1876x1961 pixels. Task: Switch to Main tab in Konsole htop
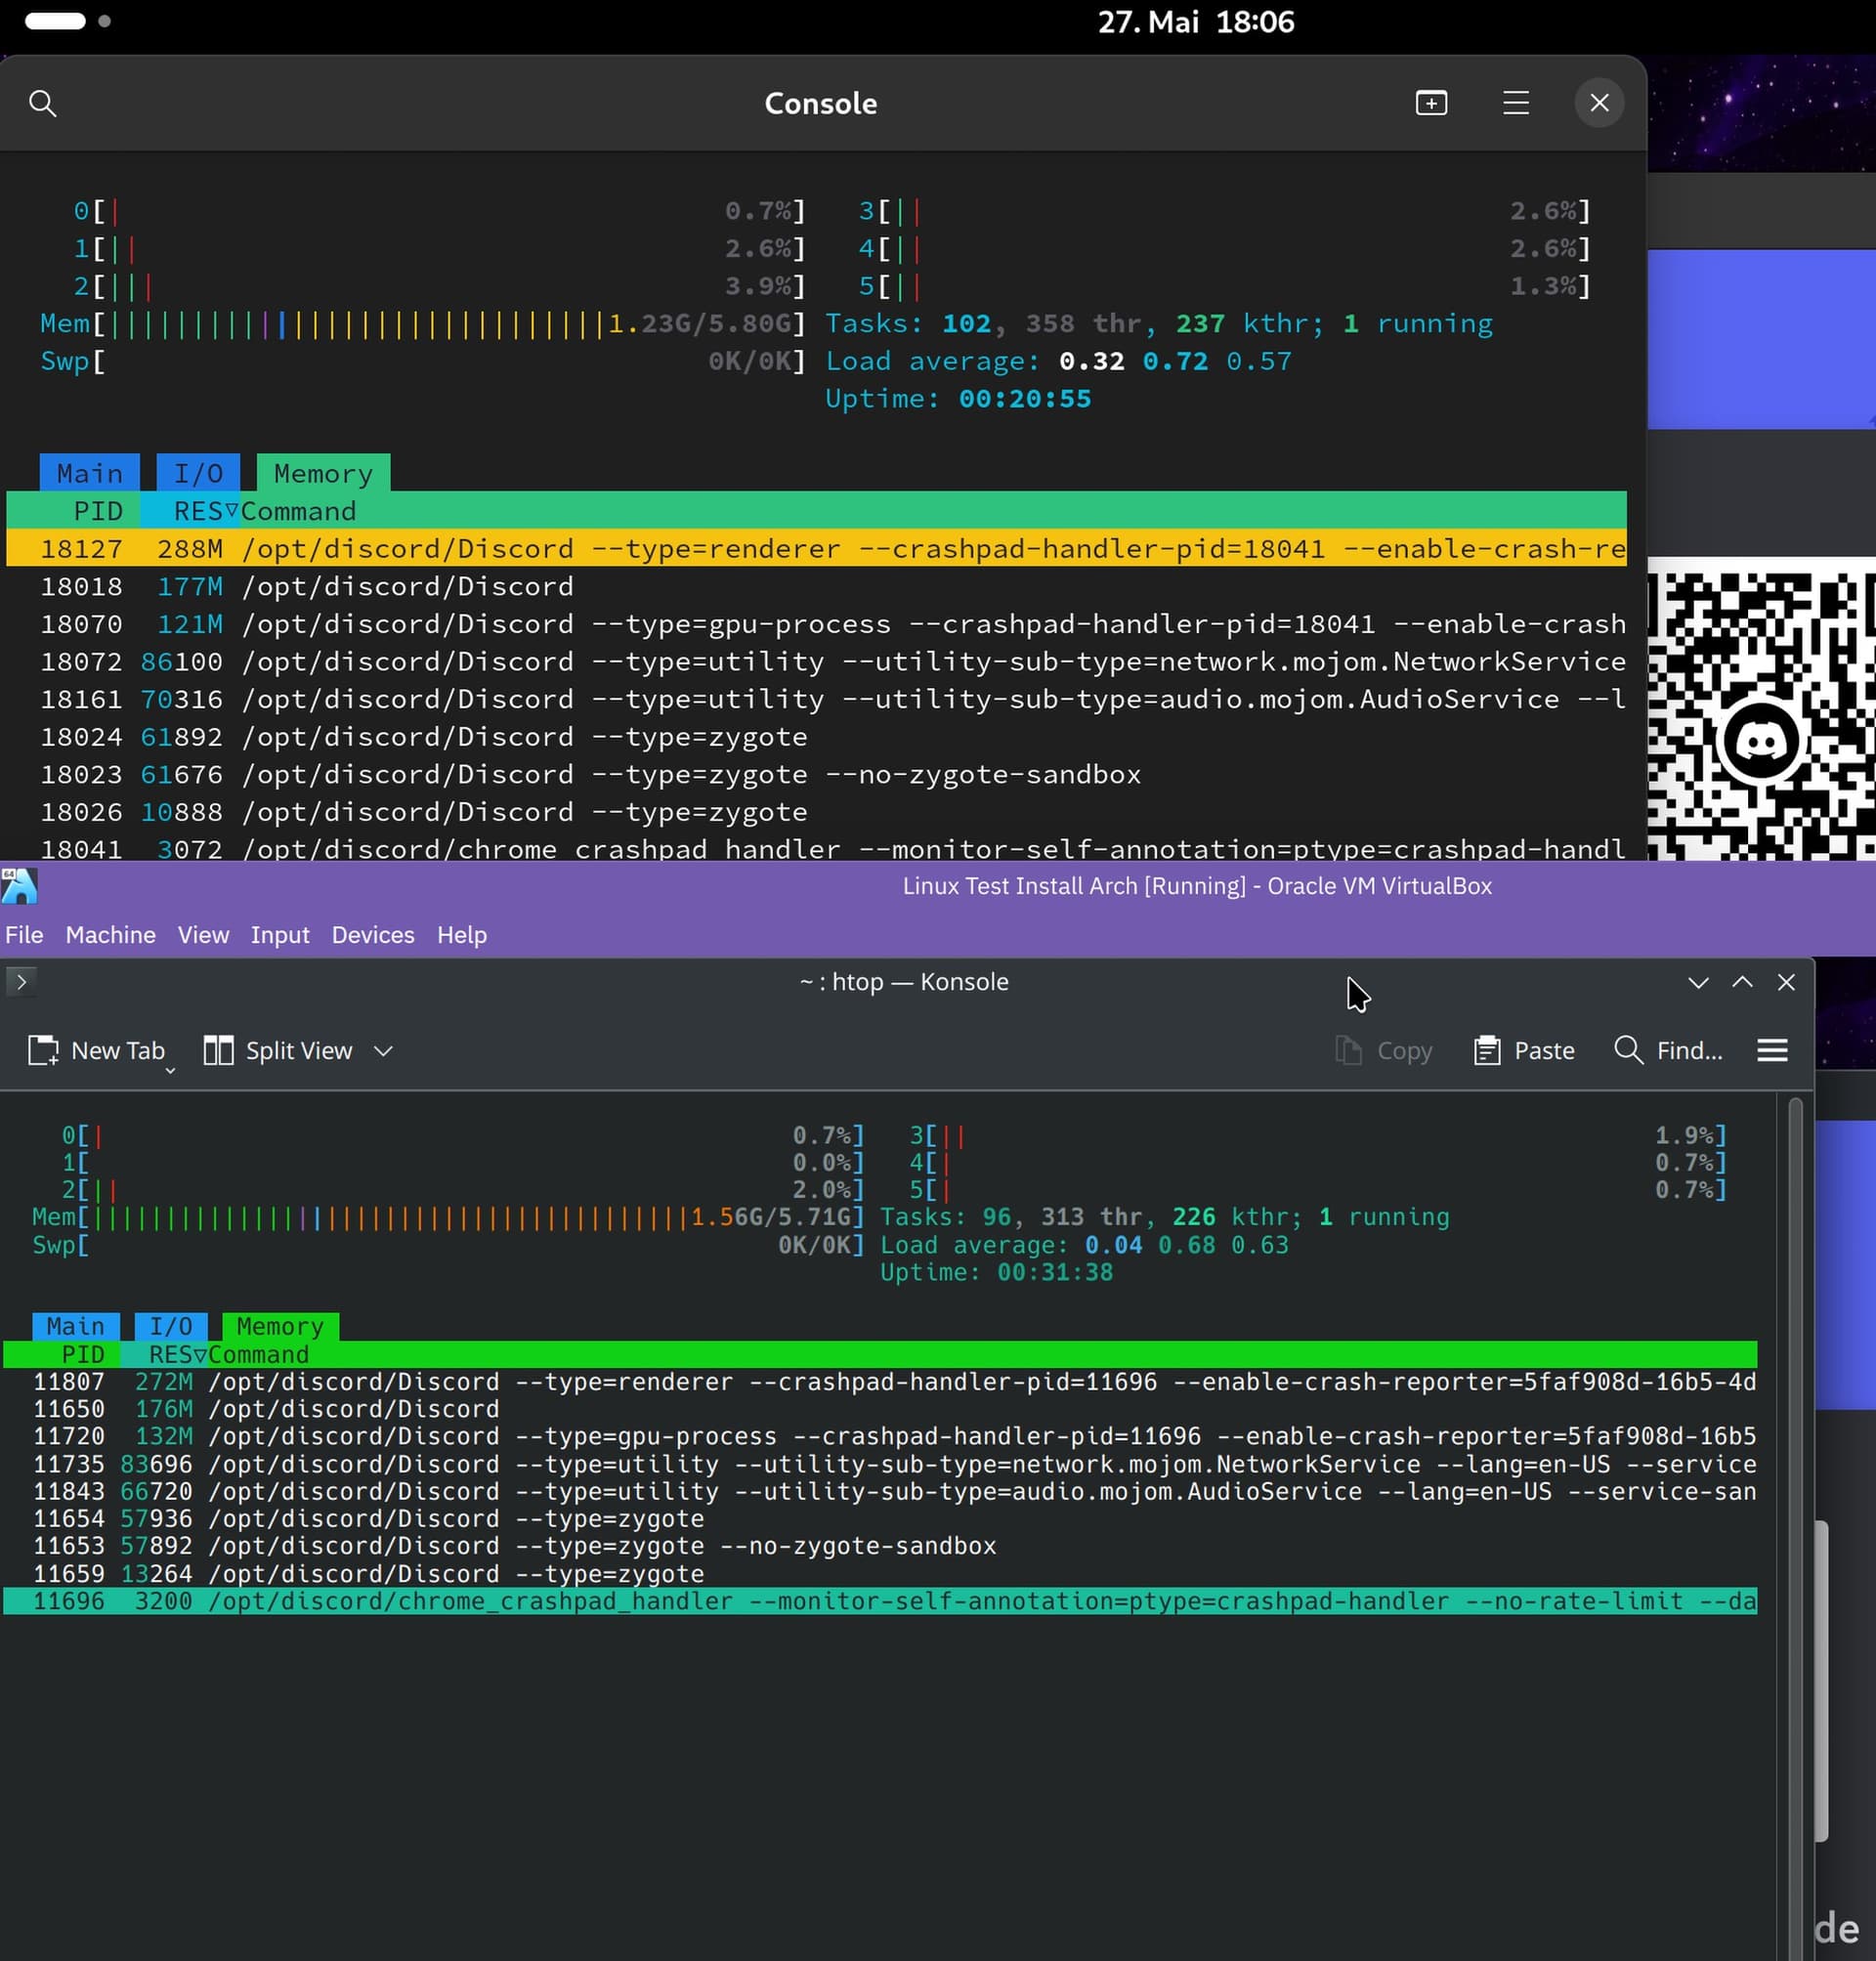click(75, 1326)
